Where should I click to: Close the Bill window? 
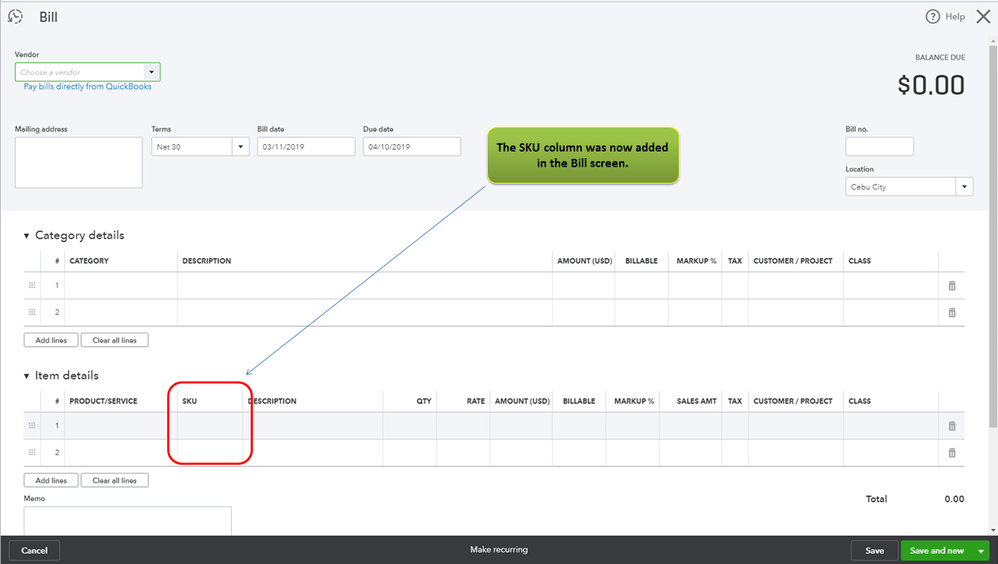tap(983, 17)
